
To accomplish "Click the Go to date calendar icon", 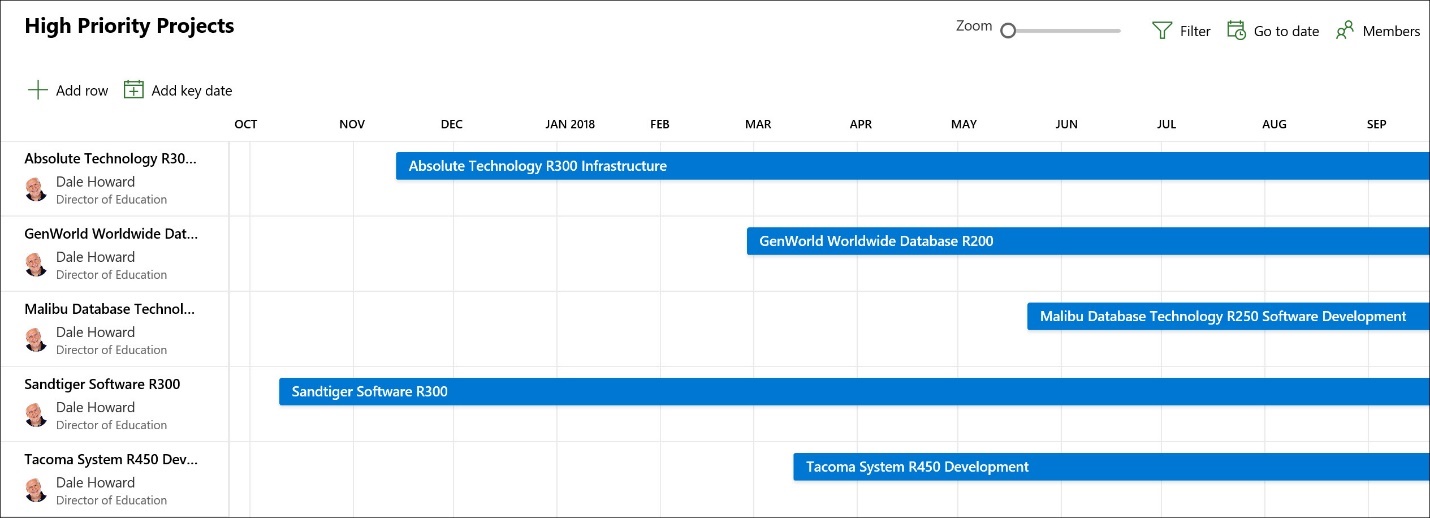I will (1236, 31).
